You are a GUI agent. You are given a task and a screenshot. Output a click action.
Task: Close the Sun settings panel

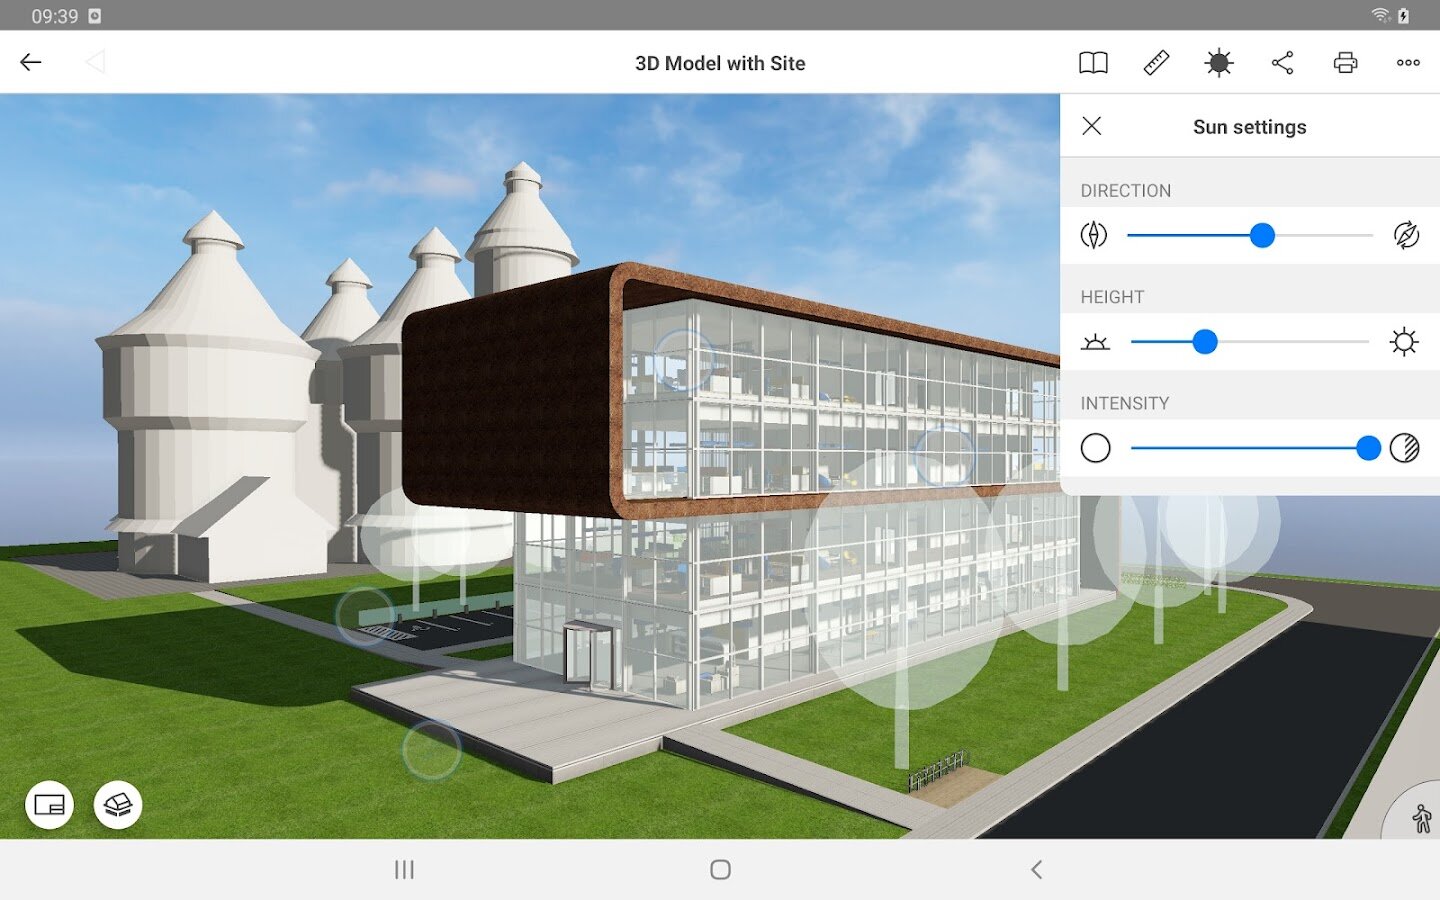pos(1091,126)
